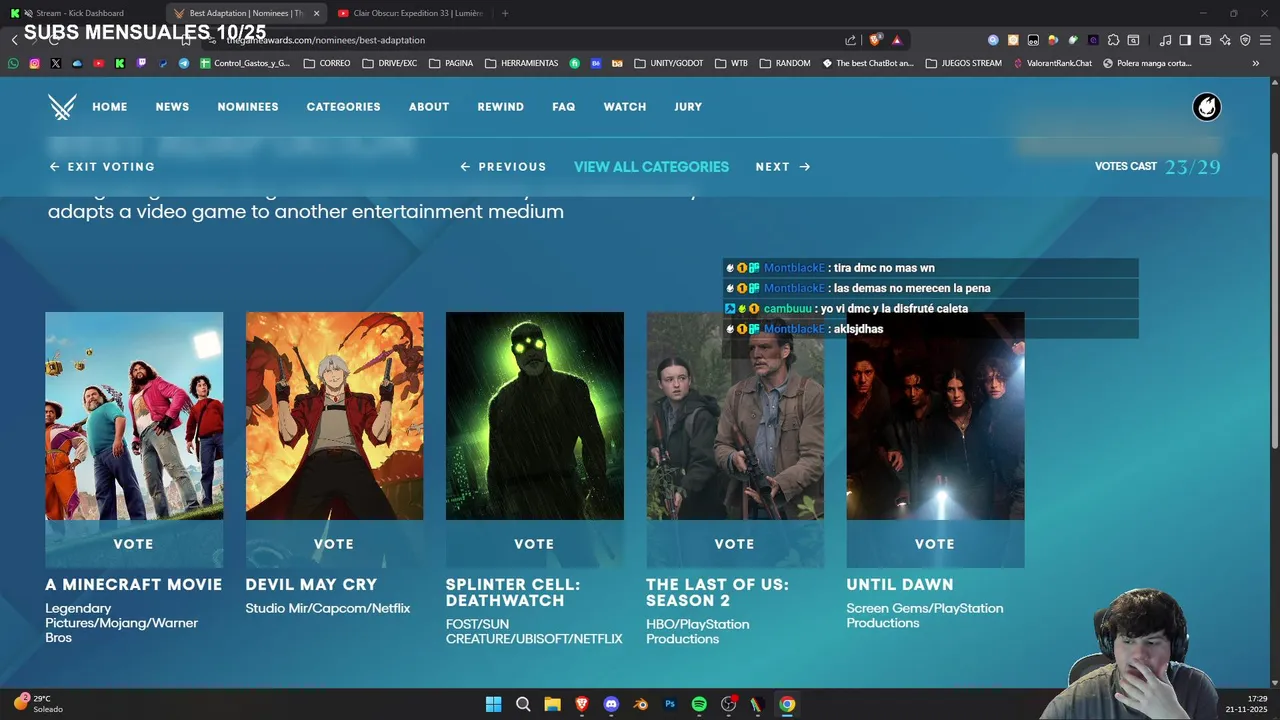This screenshot has height=720, width=1280.
Task: Click Brave Shields icon in address bar
Action: click(875, 40)
